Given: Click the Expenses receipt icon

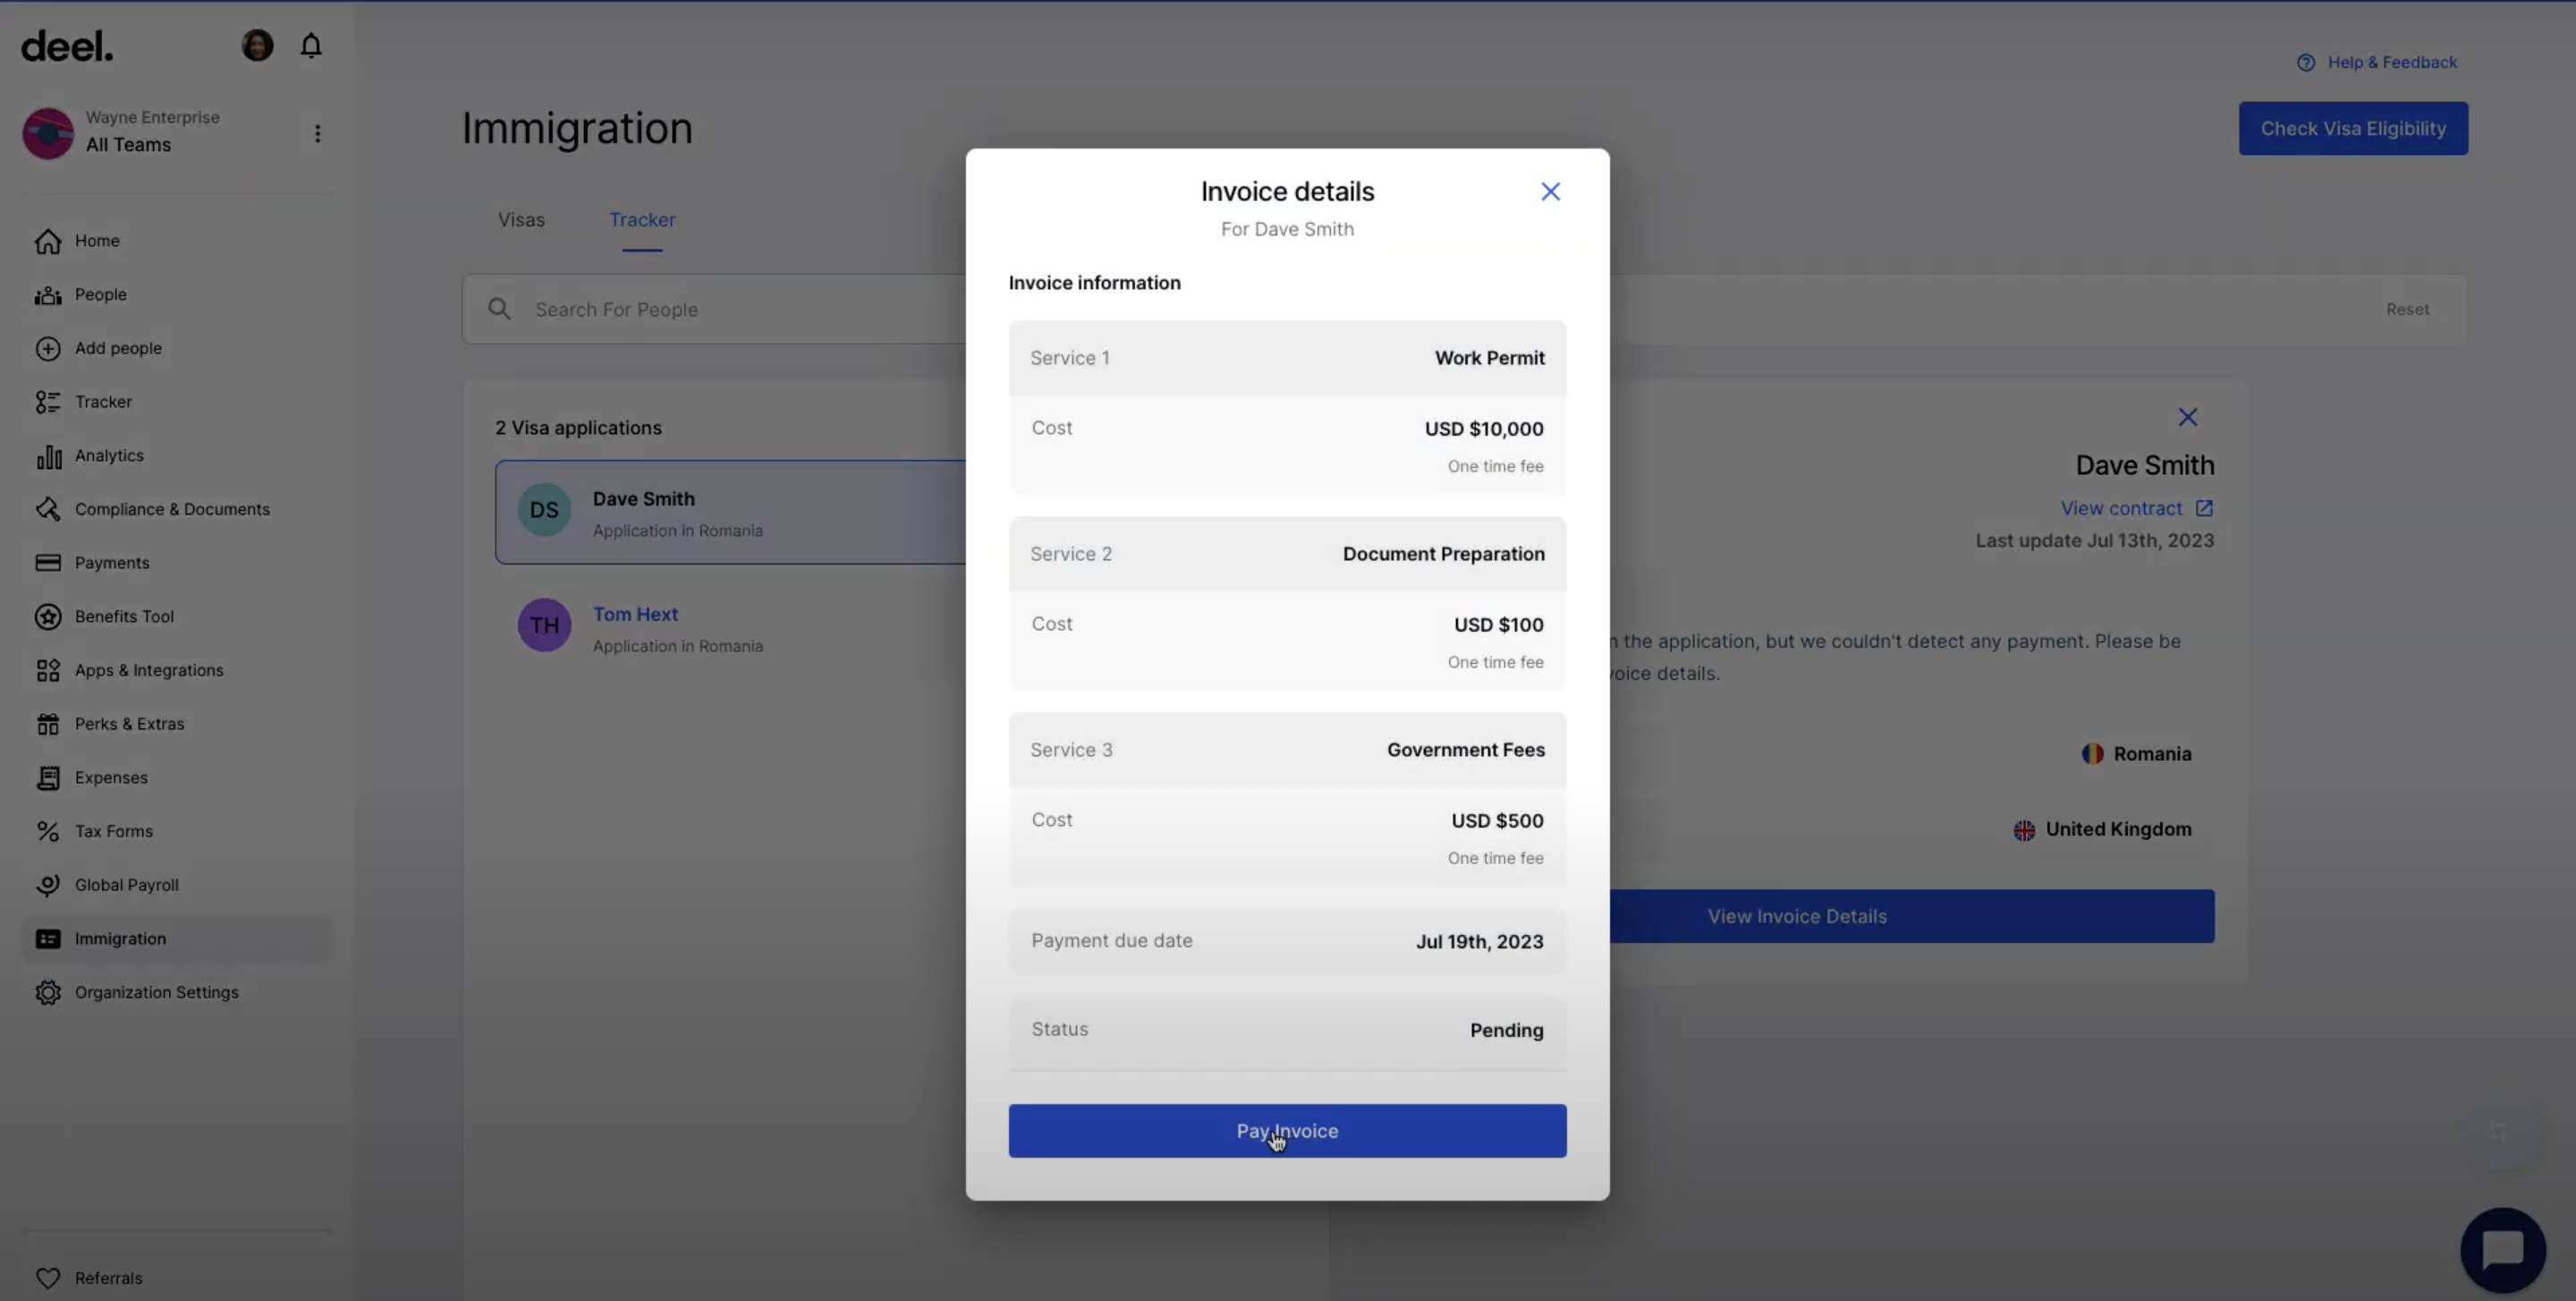Looking at the screenshot, I should (x=48, y=778).
